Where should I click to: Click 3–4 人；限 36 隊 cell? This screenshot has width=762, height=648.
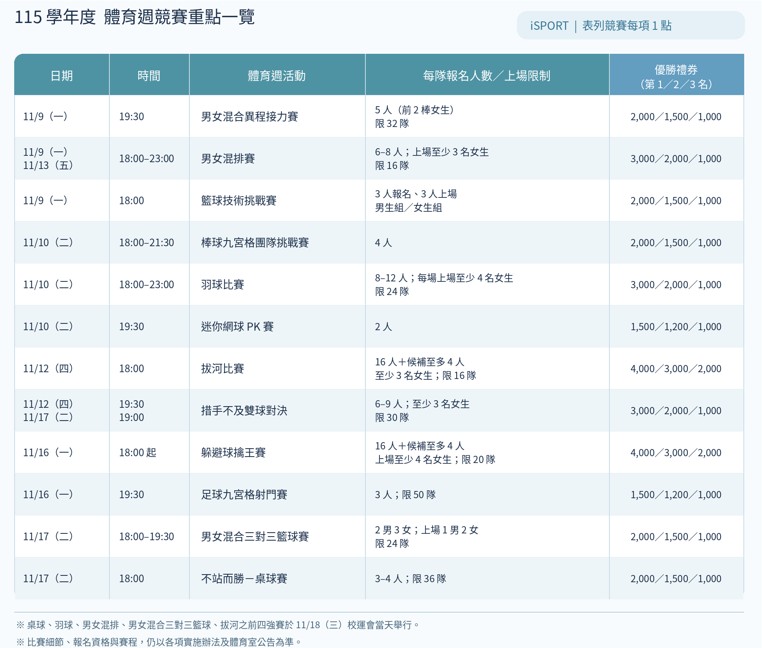[487, 578]
